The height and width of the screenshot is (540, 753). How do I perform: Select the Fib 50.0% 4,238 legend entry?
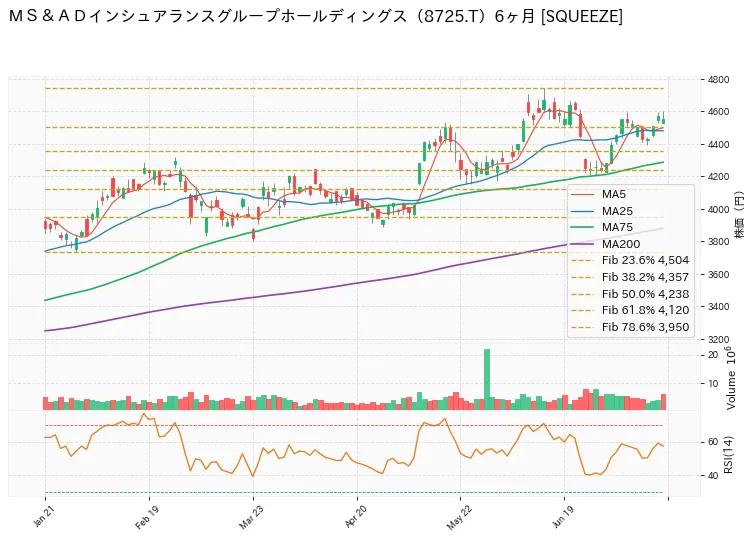point(631,294)
